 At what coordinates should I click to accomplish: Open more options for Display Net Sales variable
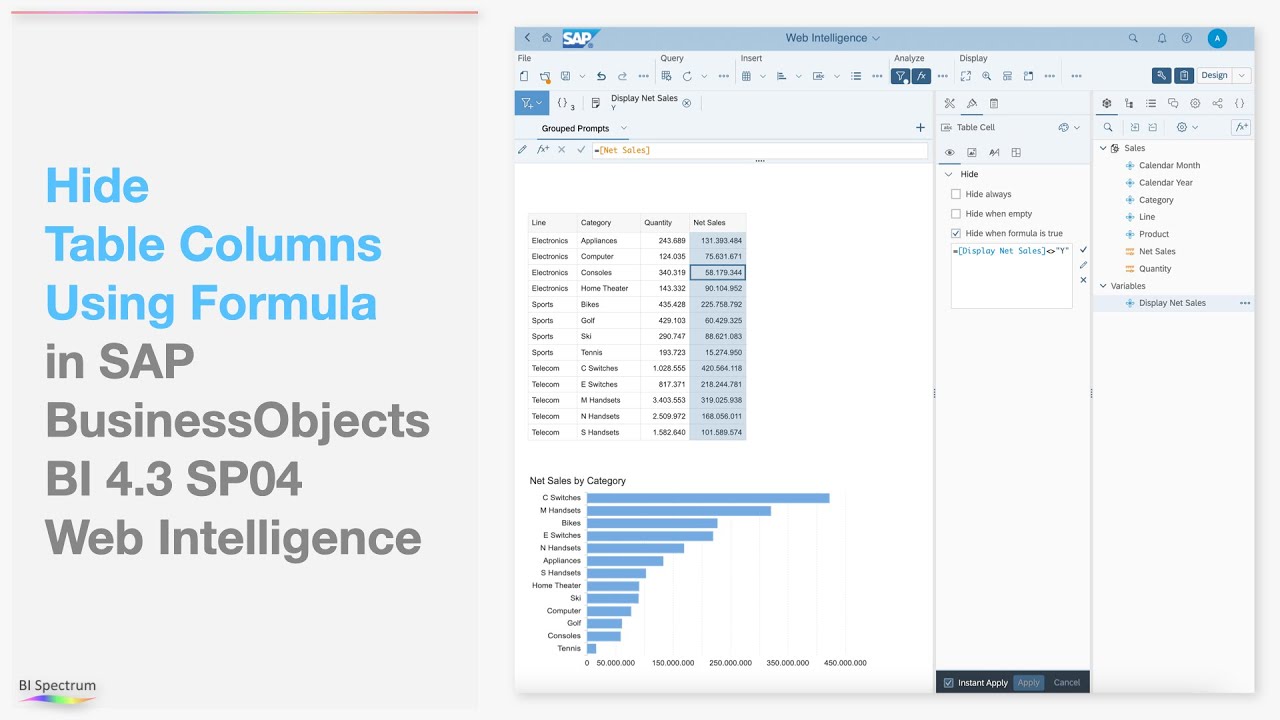(1245, 303)
